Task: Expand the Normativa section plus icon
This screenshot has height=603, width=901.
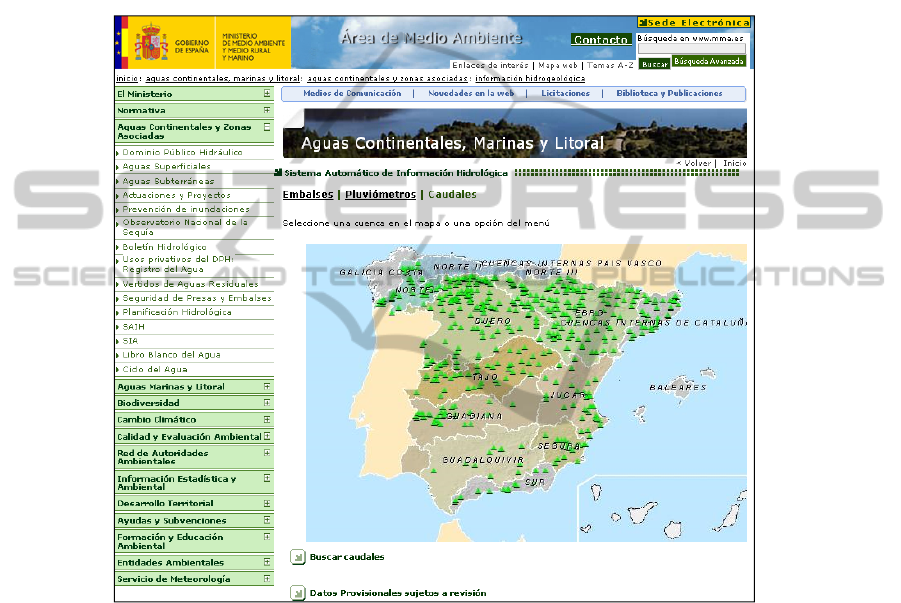Action: click(x=267, y=110)
